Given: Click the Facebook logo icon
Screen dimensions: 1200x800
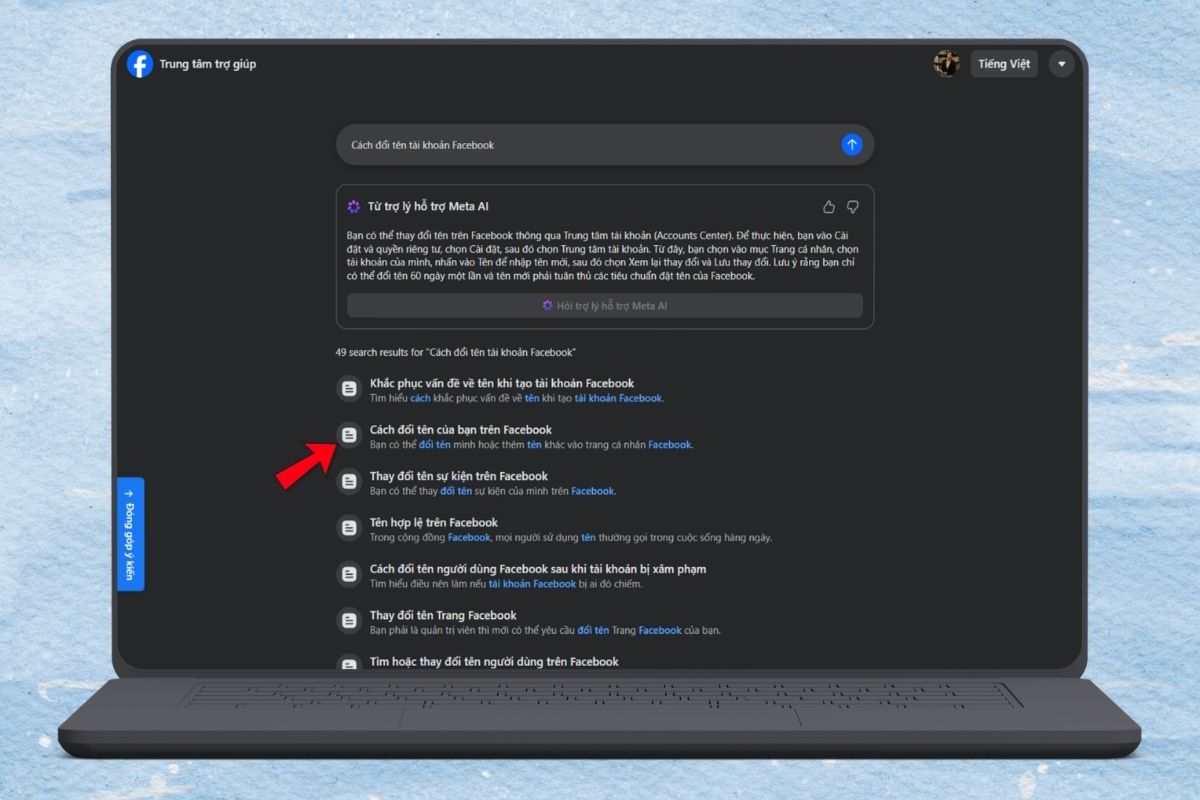Looking at the screenshot, I should (x=140, y=64).
